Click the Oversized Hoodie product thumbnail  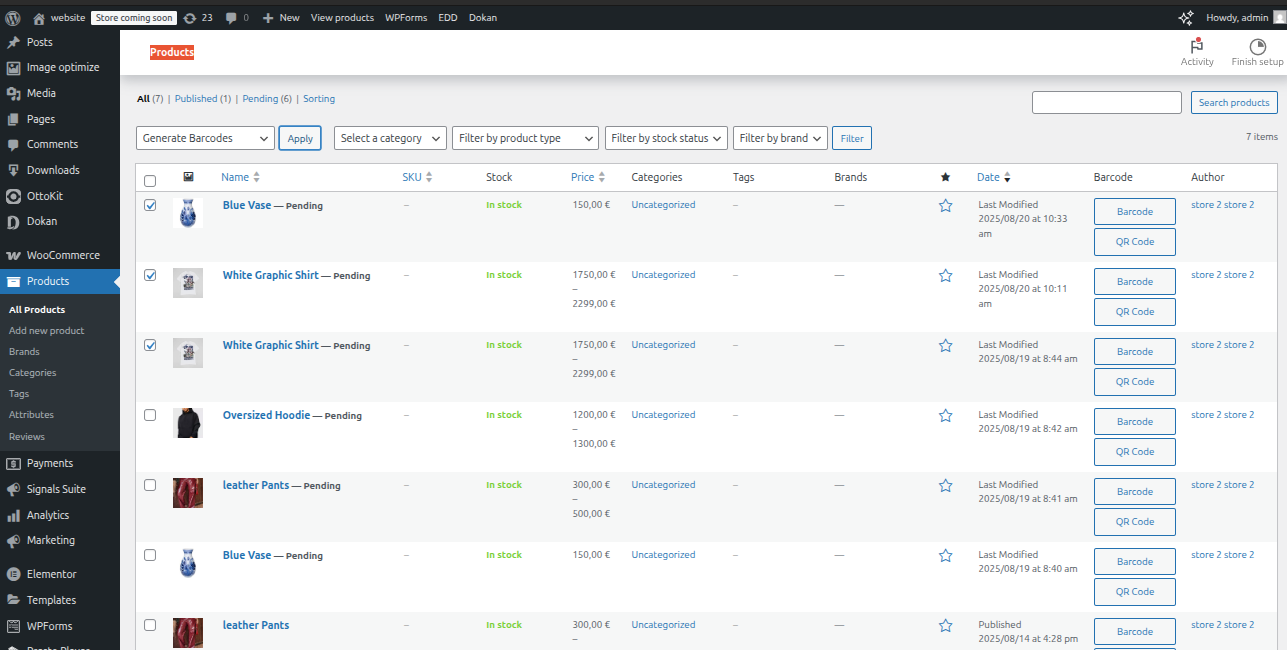187,422
